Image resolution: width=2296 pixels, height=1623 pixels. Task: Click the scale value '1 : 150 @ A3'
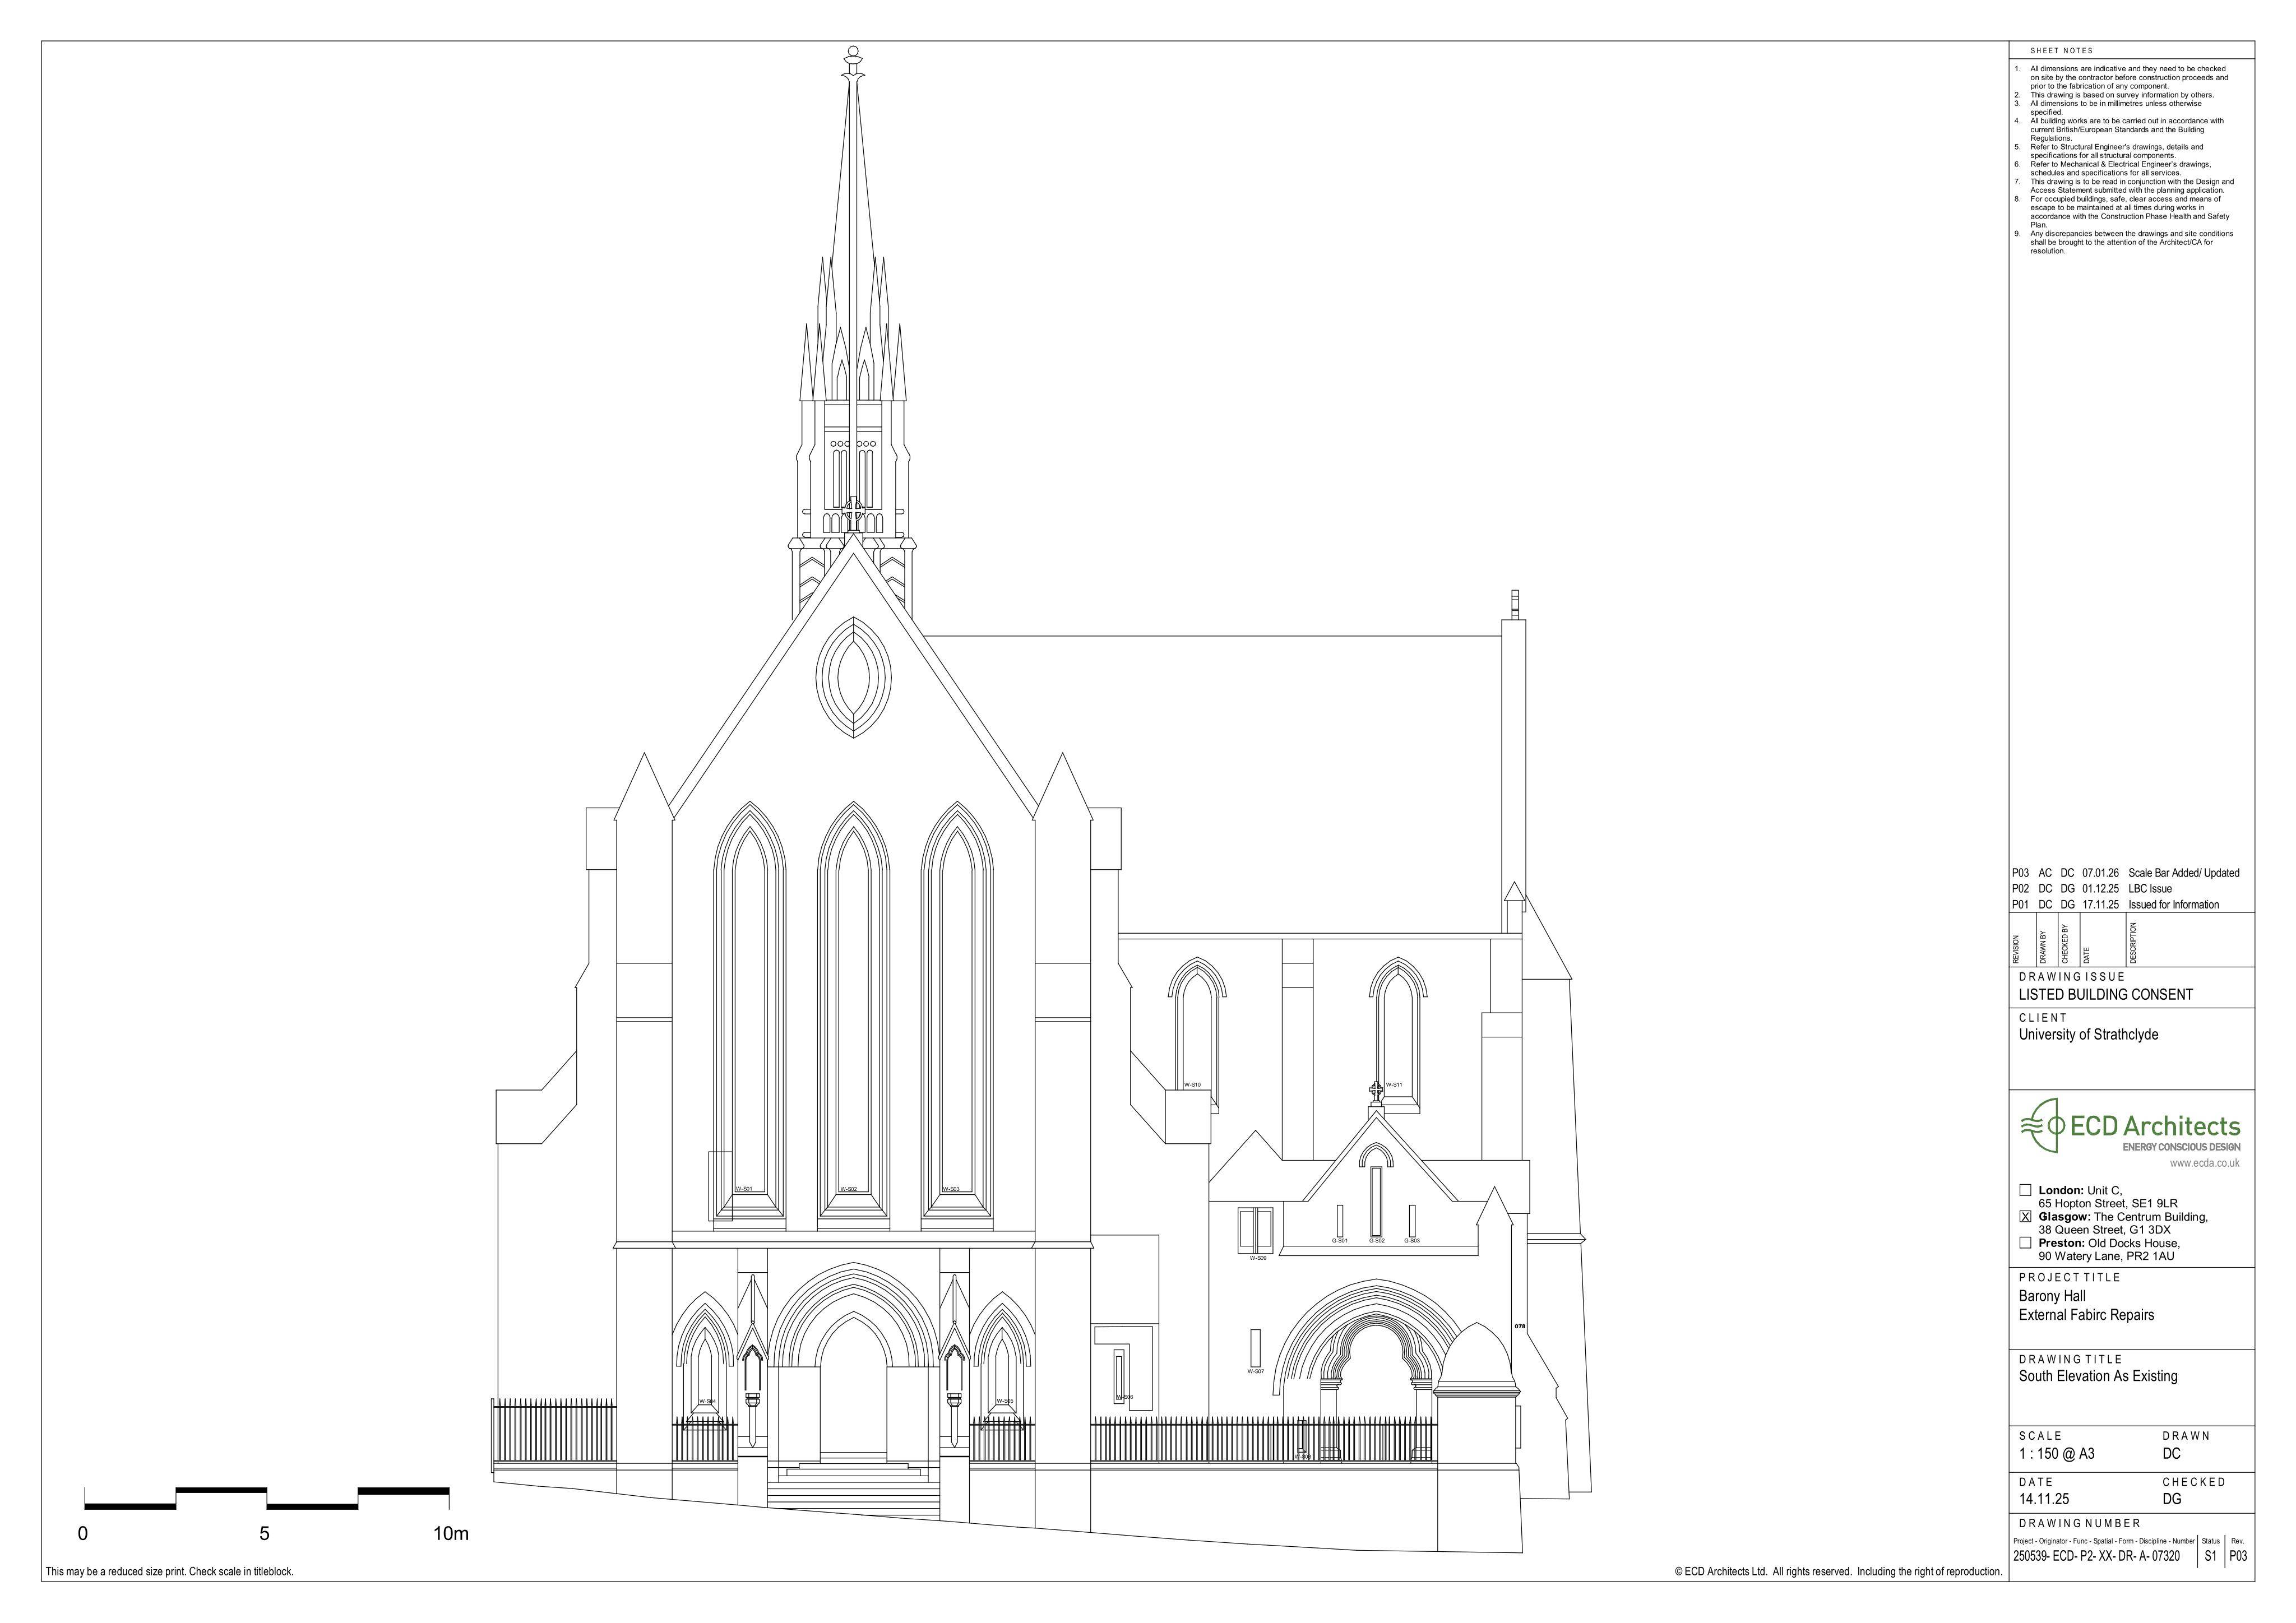(2056, 1454)
